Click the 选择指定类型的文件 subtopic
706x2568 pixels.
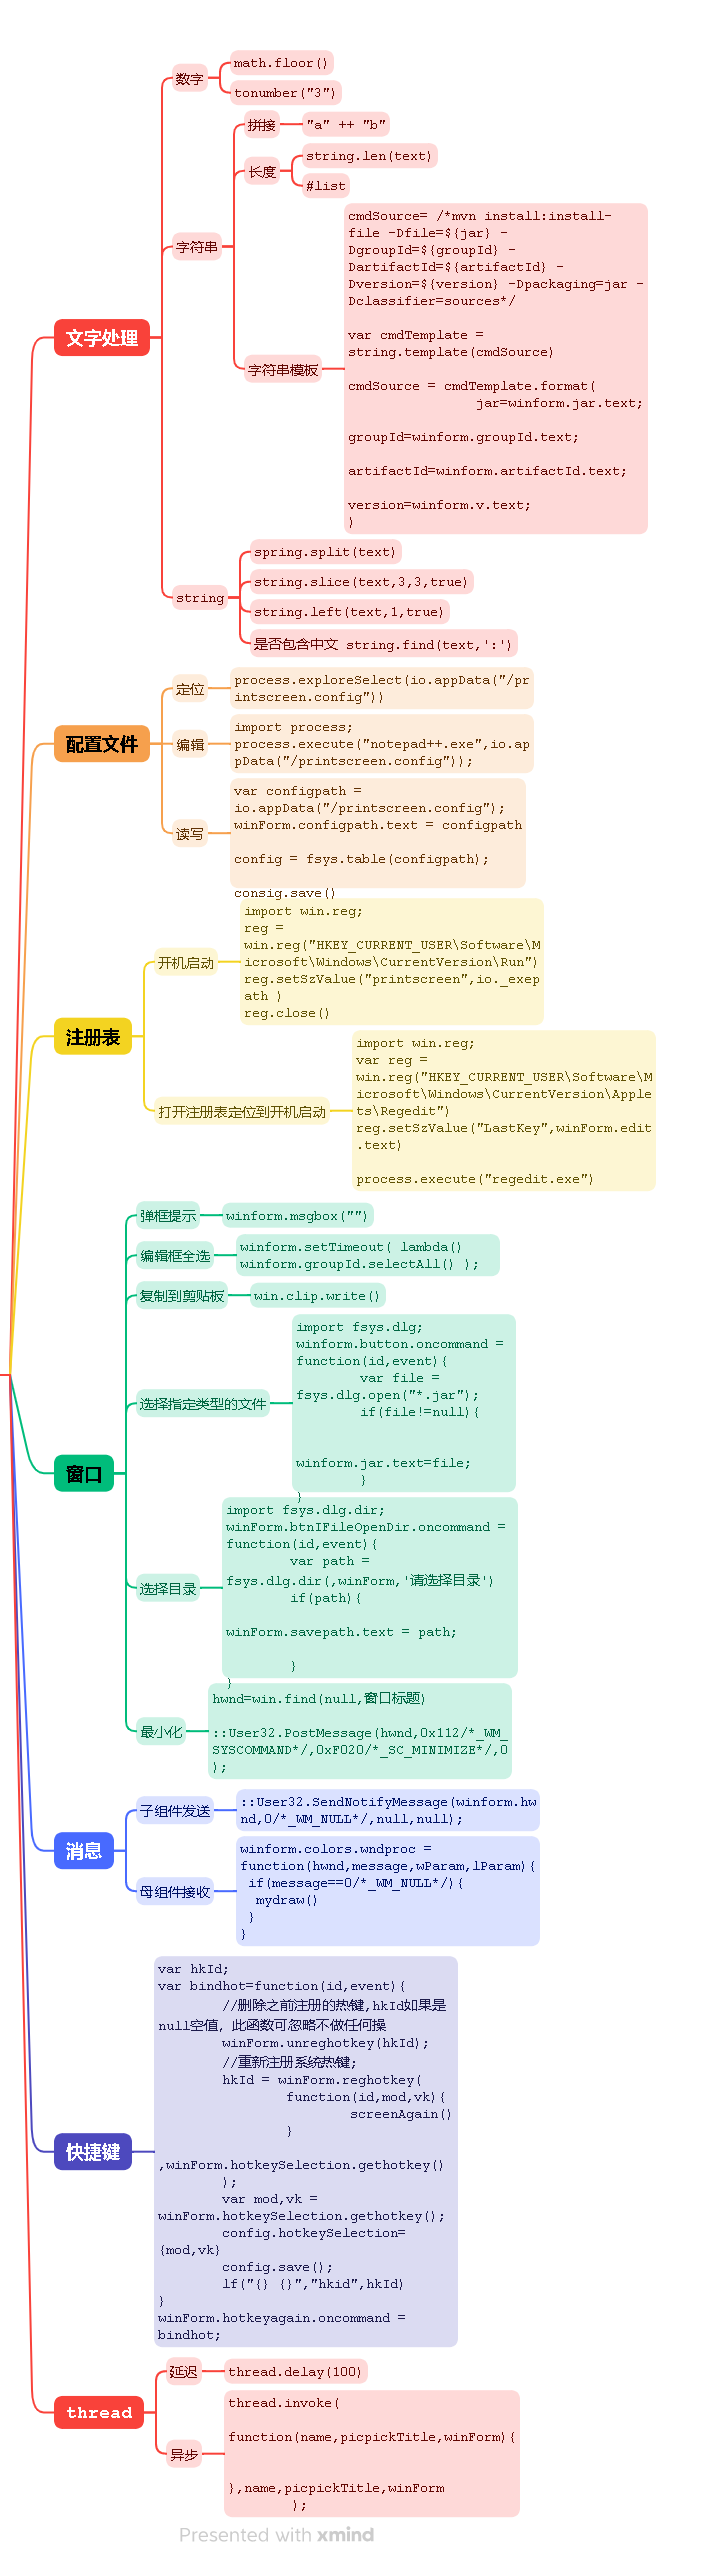[203, 1404]
